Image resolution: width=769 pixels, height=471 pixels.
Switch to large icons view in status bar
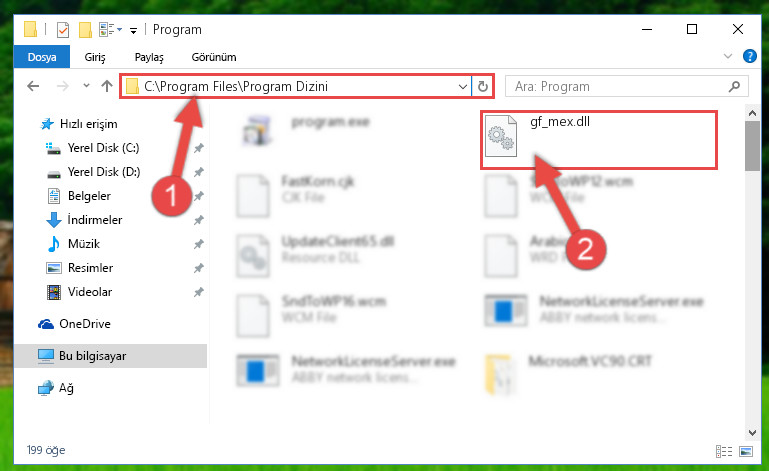(746, 451)
